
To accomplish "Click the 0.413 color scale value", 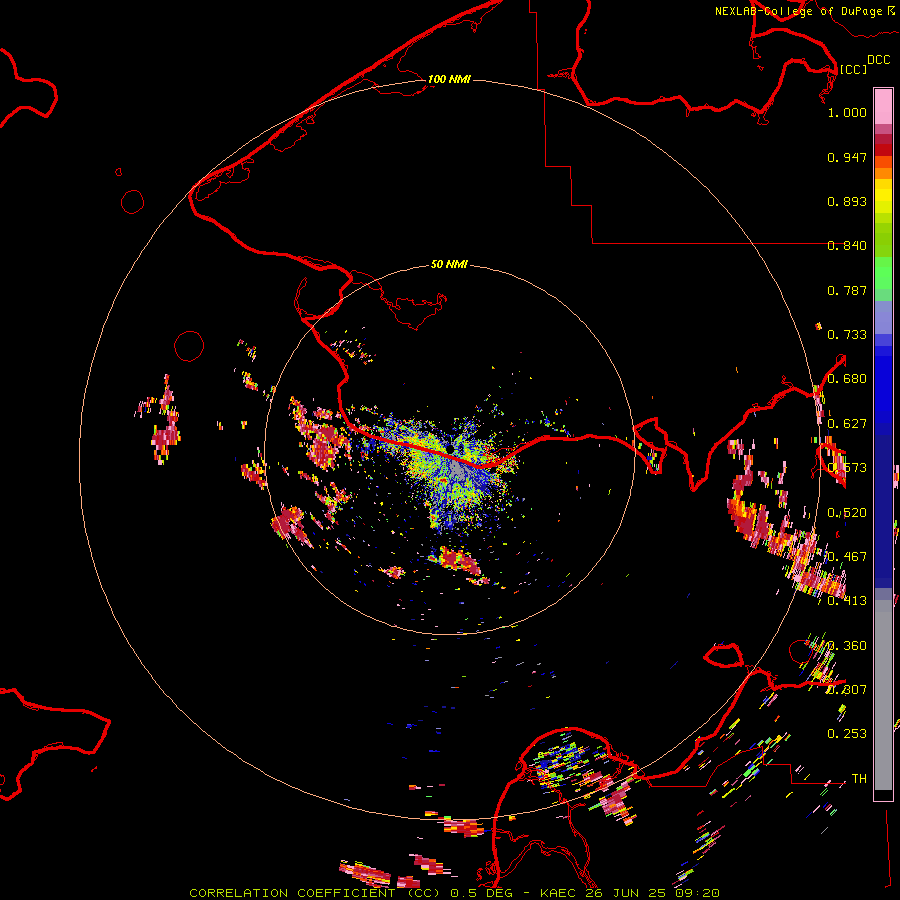I will (847, 601).
